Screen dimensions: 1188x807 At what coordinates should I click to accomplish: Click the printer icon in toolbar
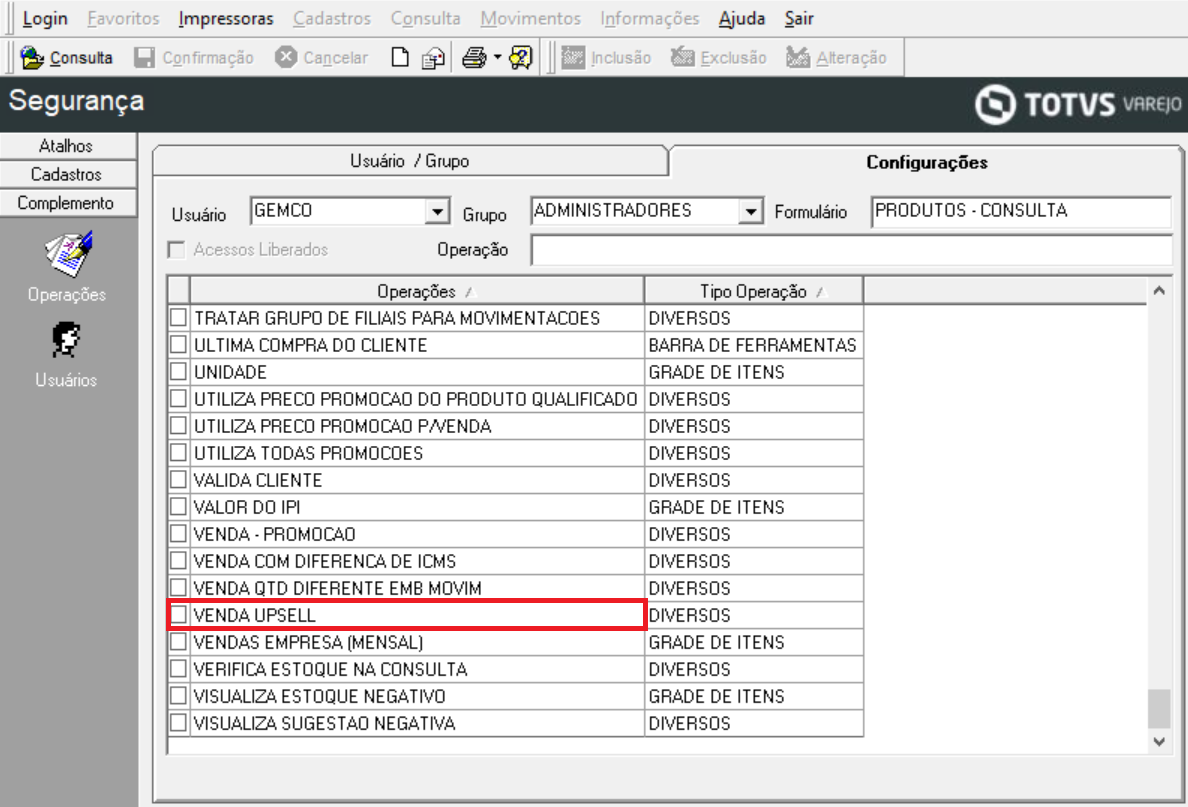[x=474, y=58]
